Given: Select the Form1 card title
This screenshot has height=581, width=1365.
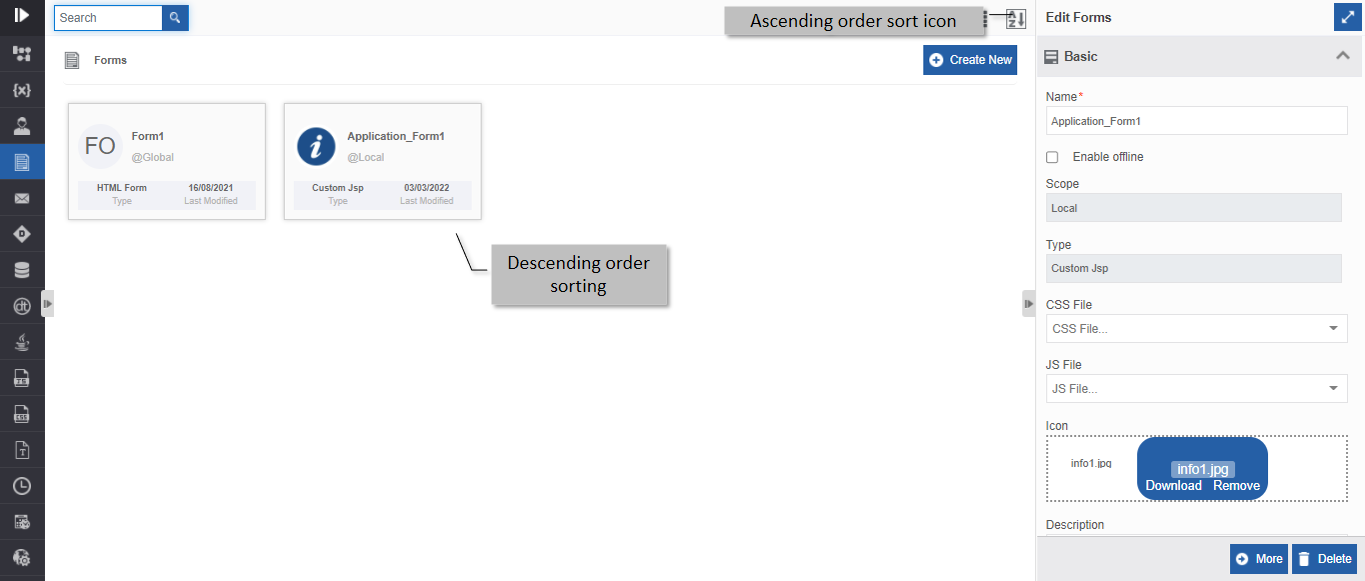Looking at the screenshot, I should tap(148, 136).
